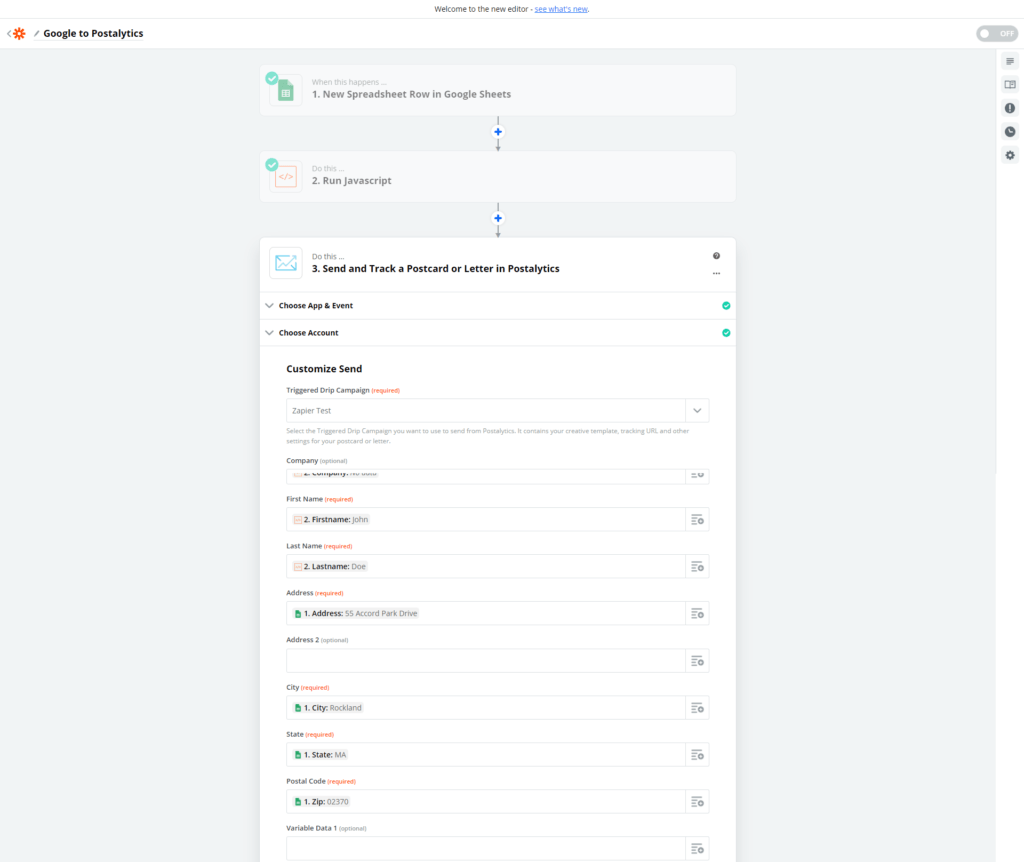Click the 2. Lastname: Doe data pill

pos(330,567)
